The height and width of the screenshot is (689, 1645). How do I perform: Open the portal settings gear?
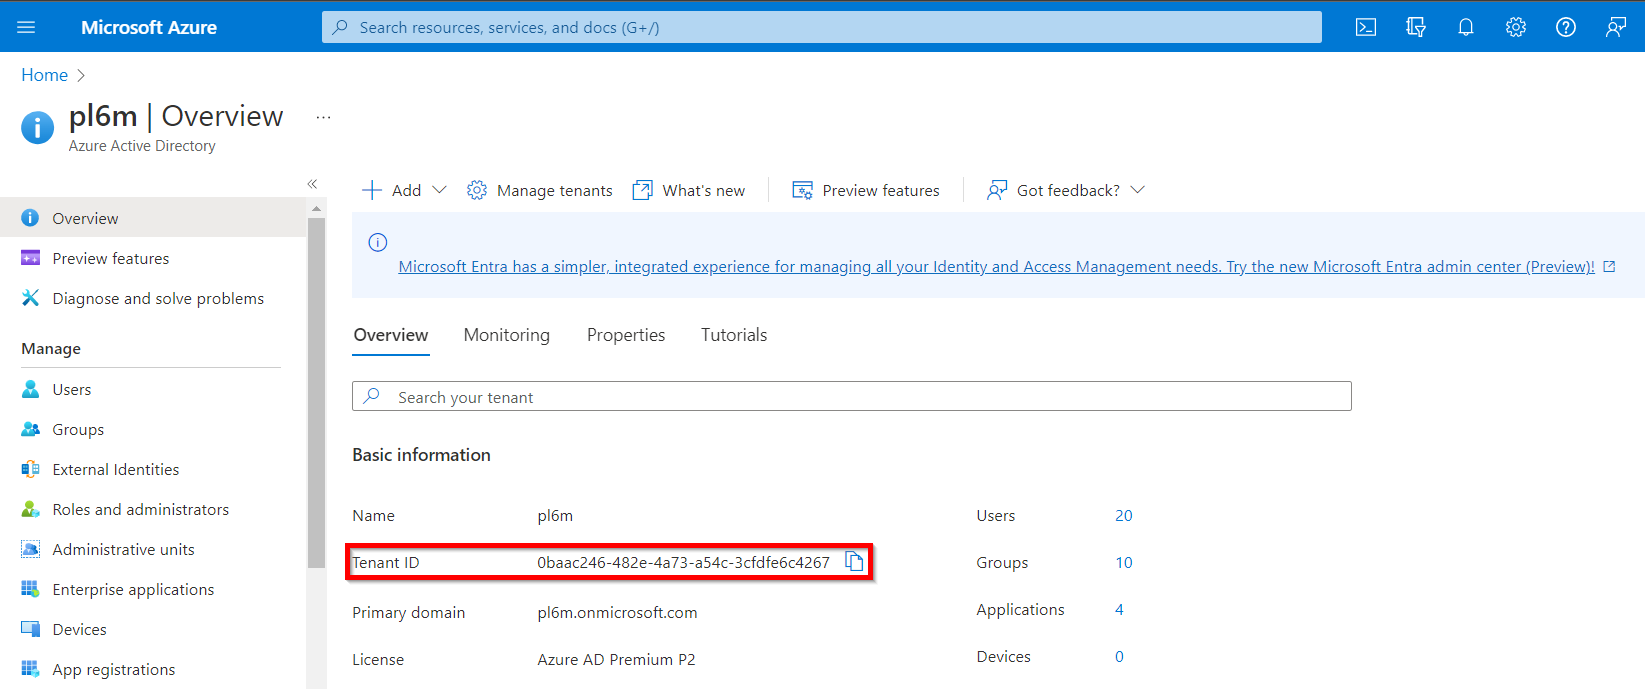tap(1516, 27)
